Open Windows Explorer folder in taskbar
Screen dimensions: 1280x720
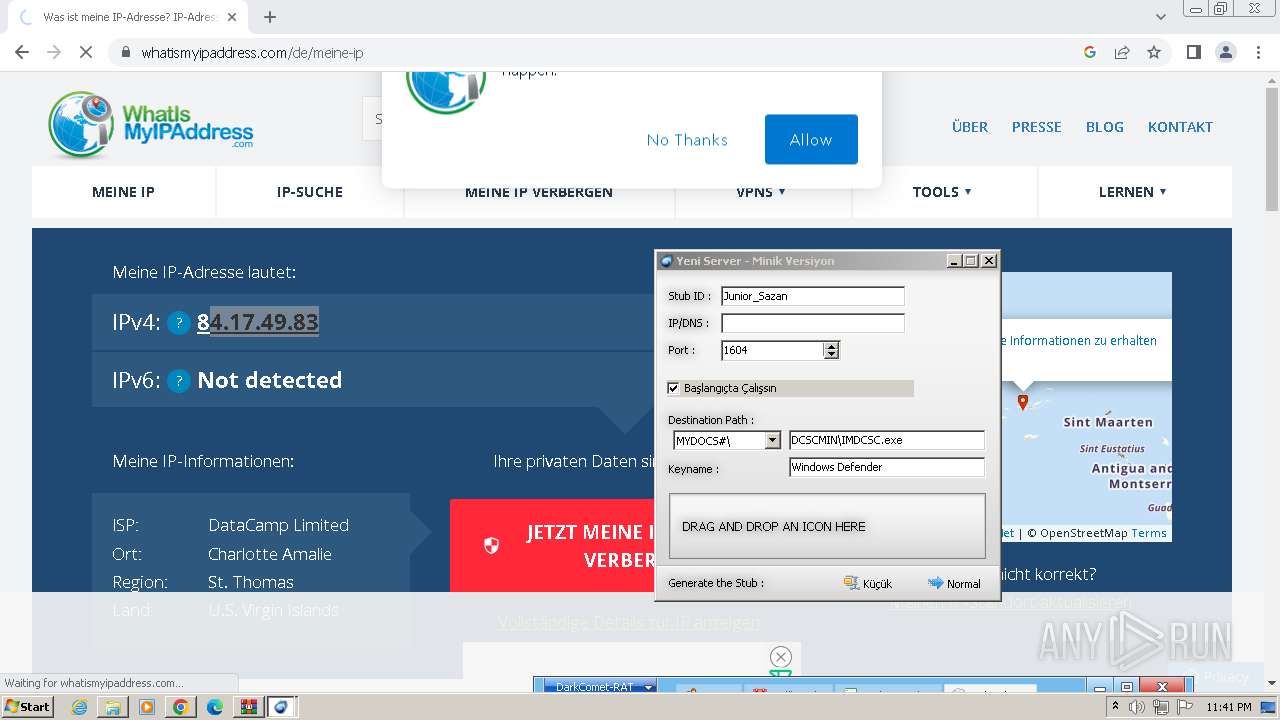(x=113, y=707)
